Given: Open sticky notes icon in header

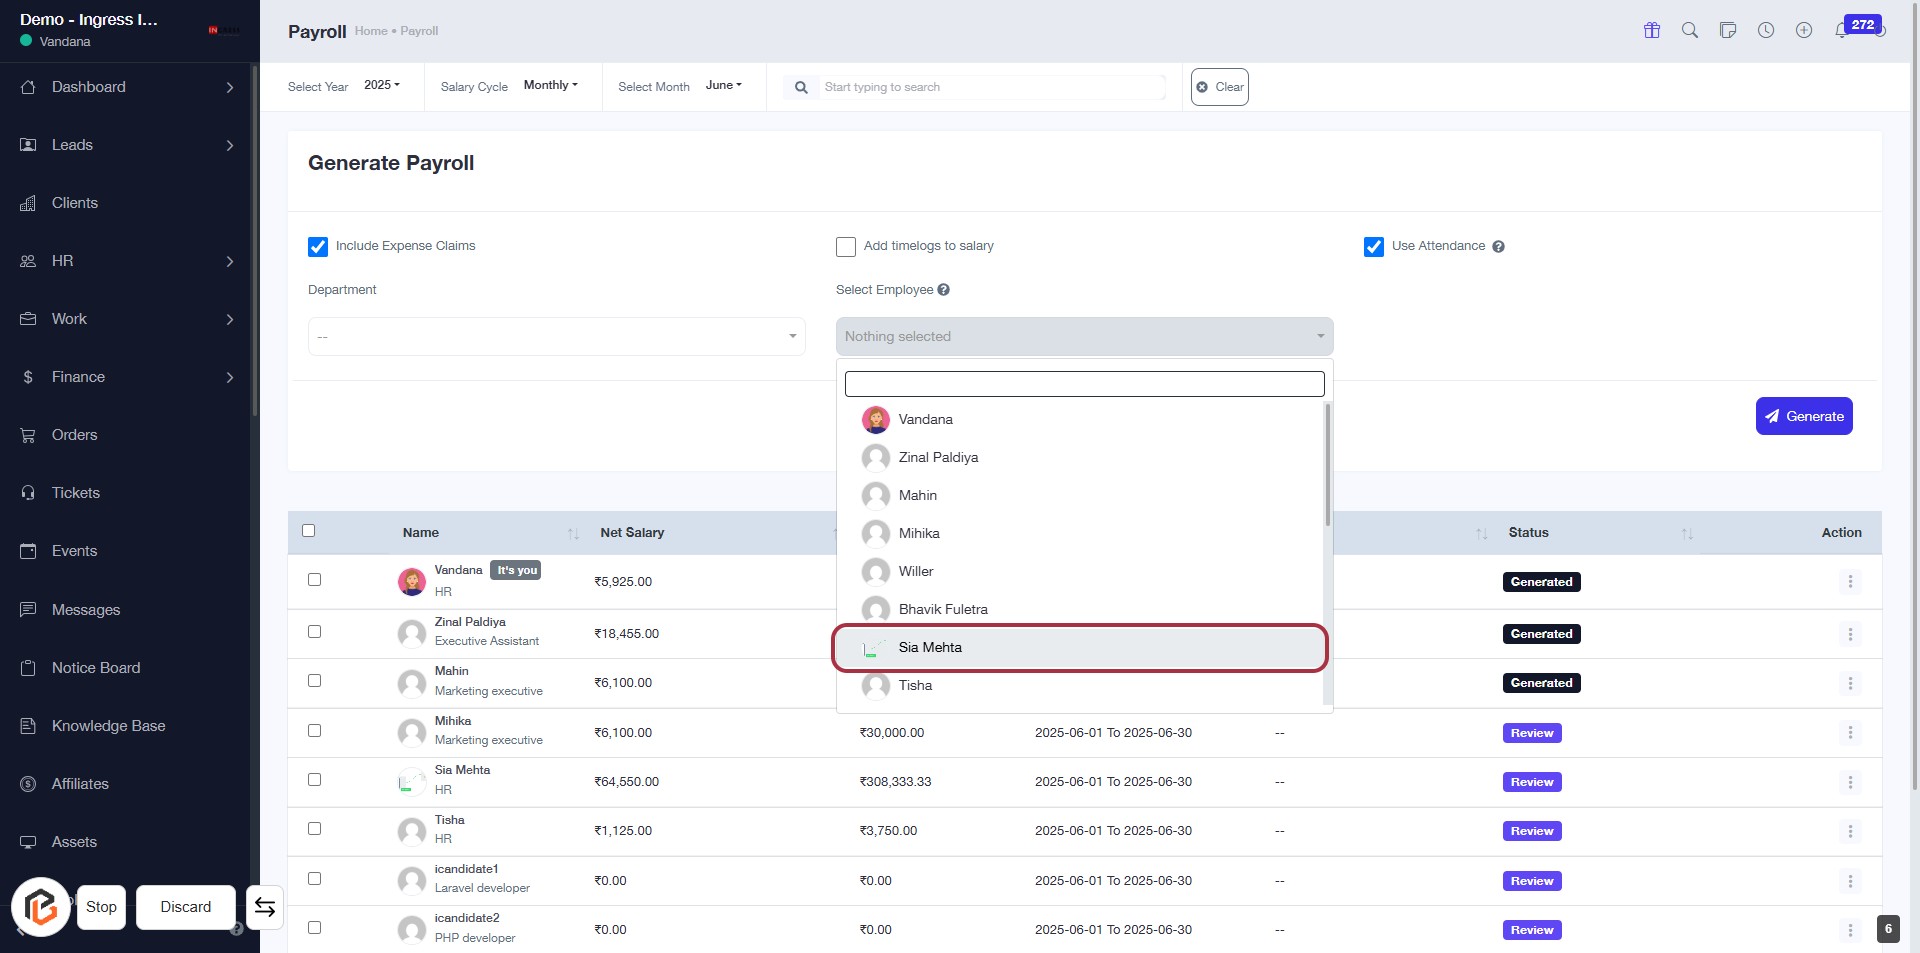Looking at the screenshot, I should pyautogui.click(x=1727, y=30).
